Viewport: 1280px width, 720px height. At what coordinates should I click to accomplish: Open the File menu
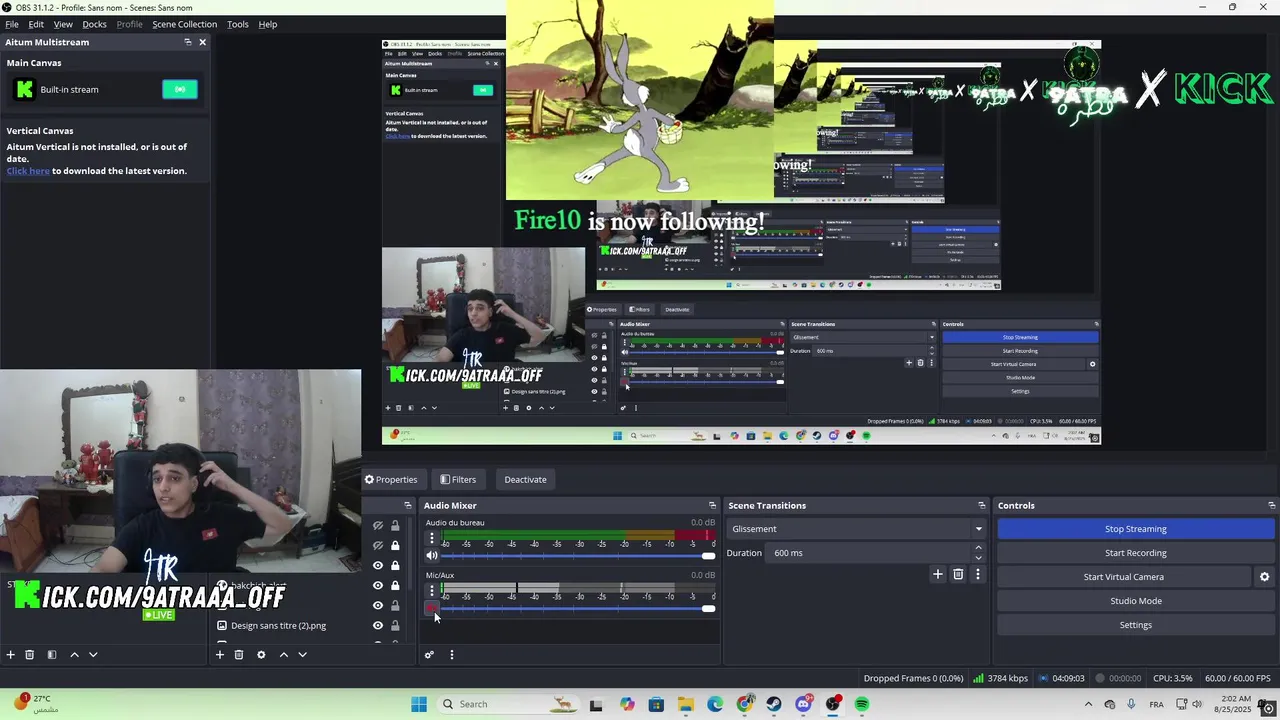click(x=12, y=24)
